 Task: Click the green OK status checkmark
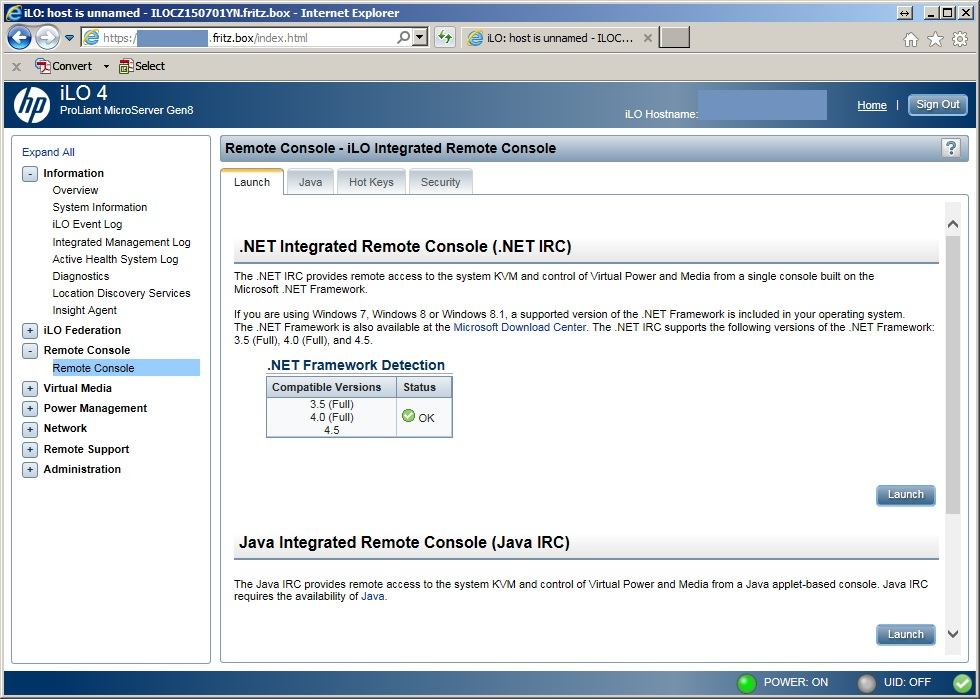409,416
